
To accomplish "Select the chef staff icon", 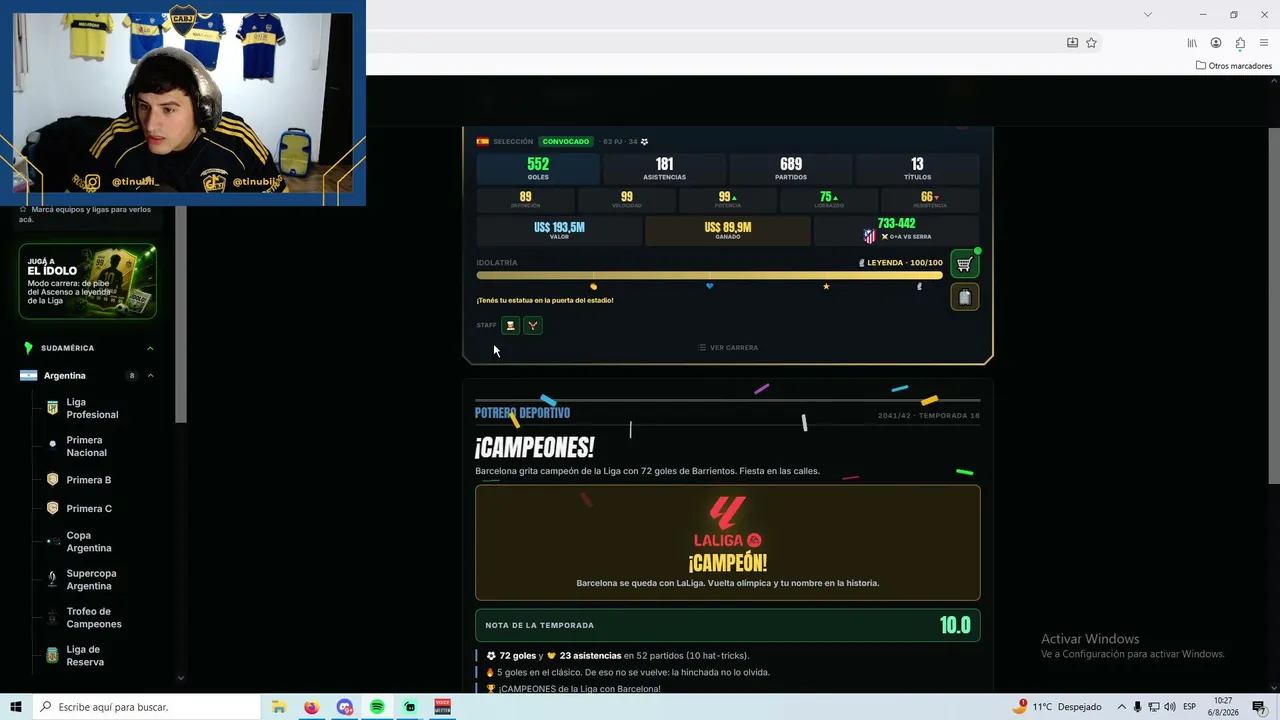I will pyautogui.click(x=510, y=325).
